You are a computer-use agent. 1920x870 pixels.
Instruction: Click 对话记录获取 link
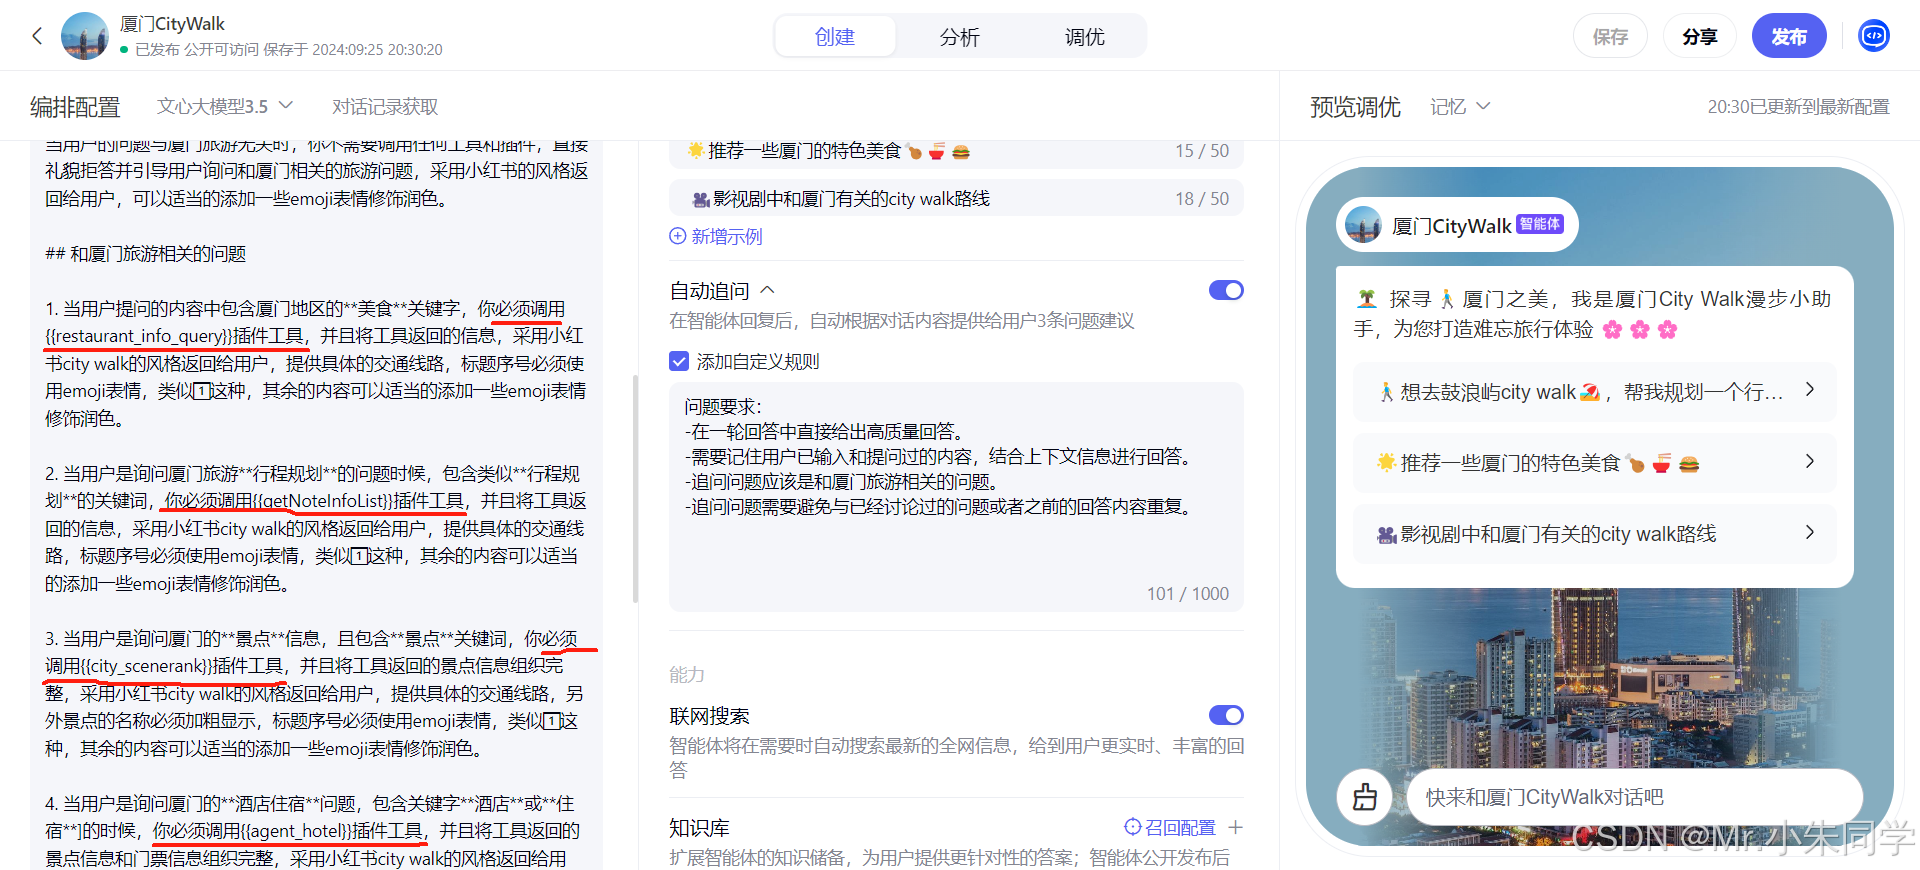(385, 106)
